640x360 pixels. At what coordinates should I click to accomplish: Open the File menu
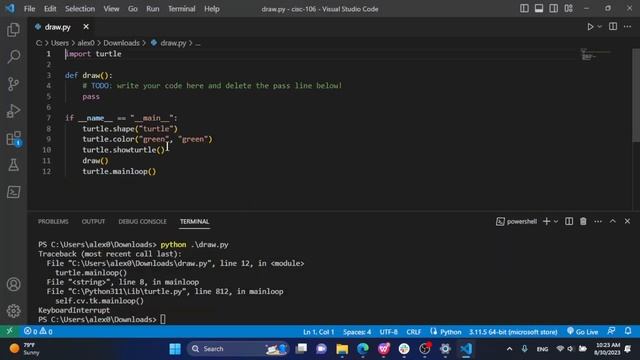tap(29, 9)
